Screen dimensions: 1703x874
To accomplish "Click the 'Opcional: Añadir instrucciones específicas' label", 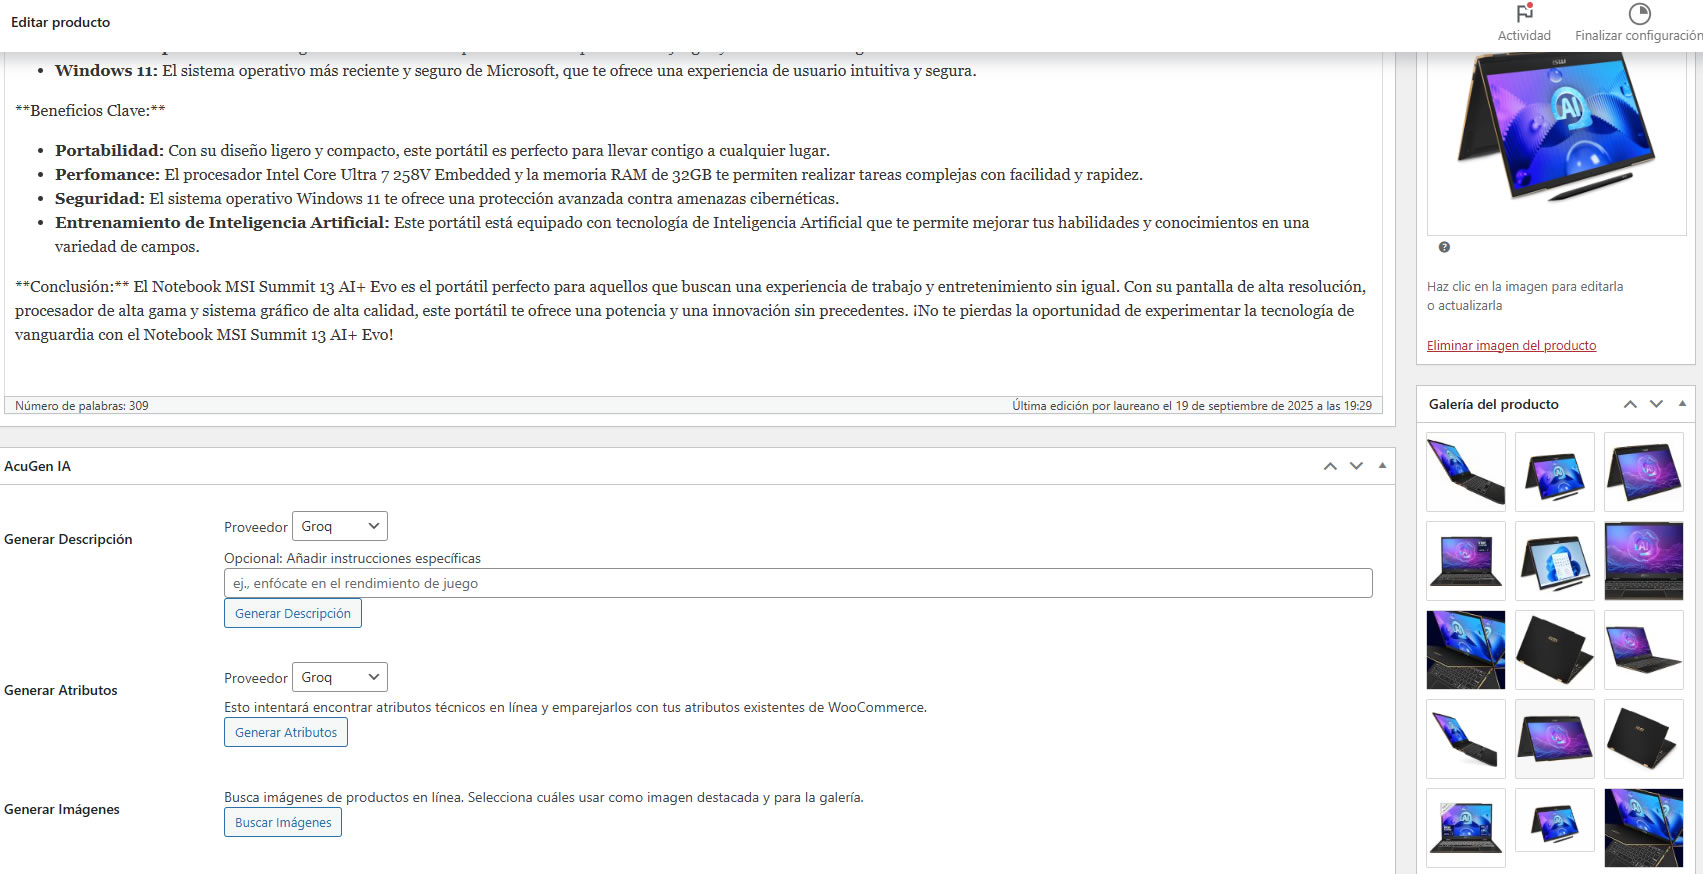I will 352,558.
